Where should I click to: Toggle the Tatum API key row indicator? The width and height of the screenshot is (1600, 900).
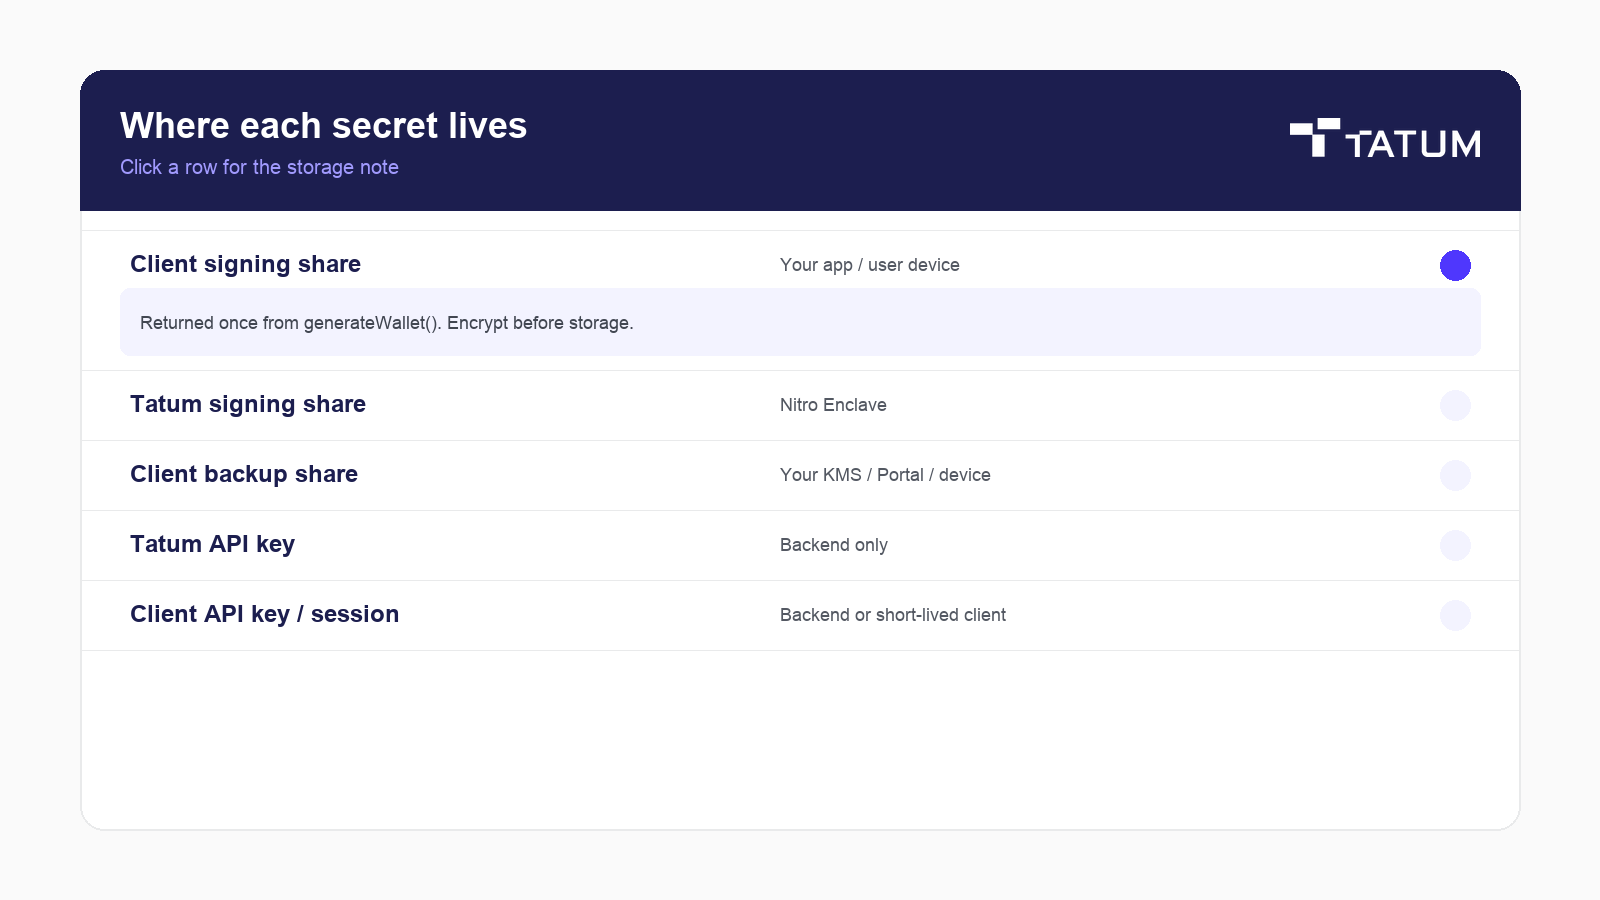click(1455, 545)
